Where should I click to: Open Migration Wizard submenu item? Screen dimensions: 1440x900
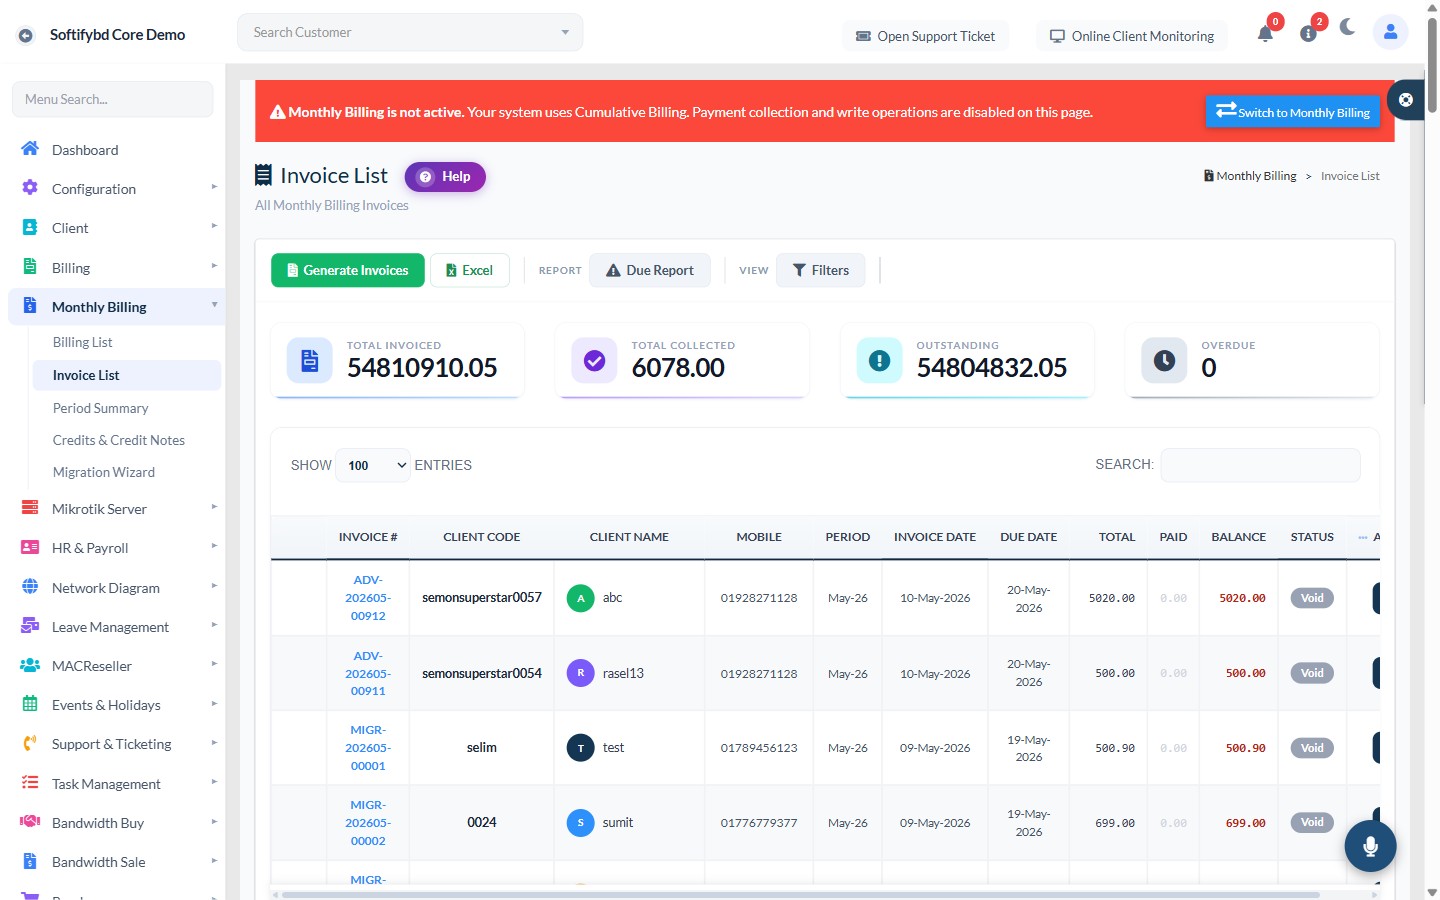(x=125, y=472)
